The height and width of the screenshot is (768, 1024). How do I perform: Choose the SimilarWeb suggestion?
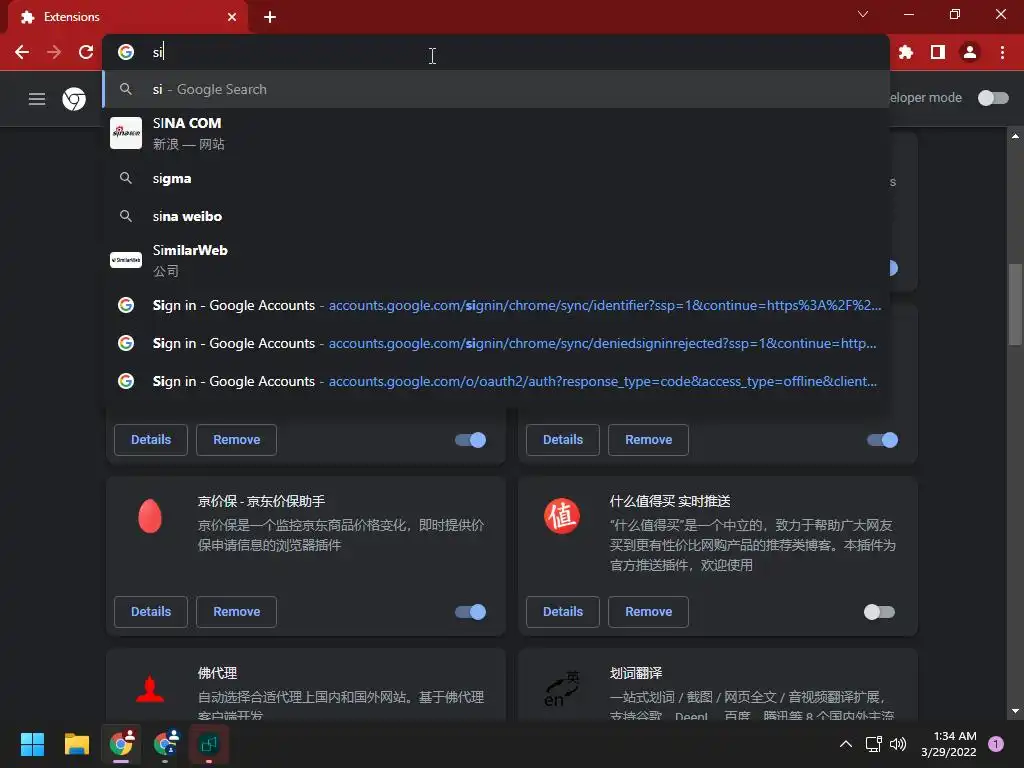[496, 260]
